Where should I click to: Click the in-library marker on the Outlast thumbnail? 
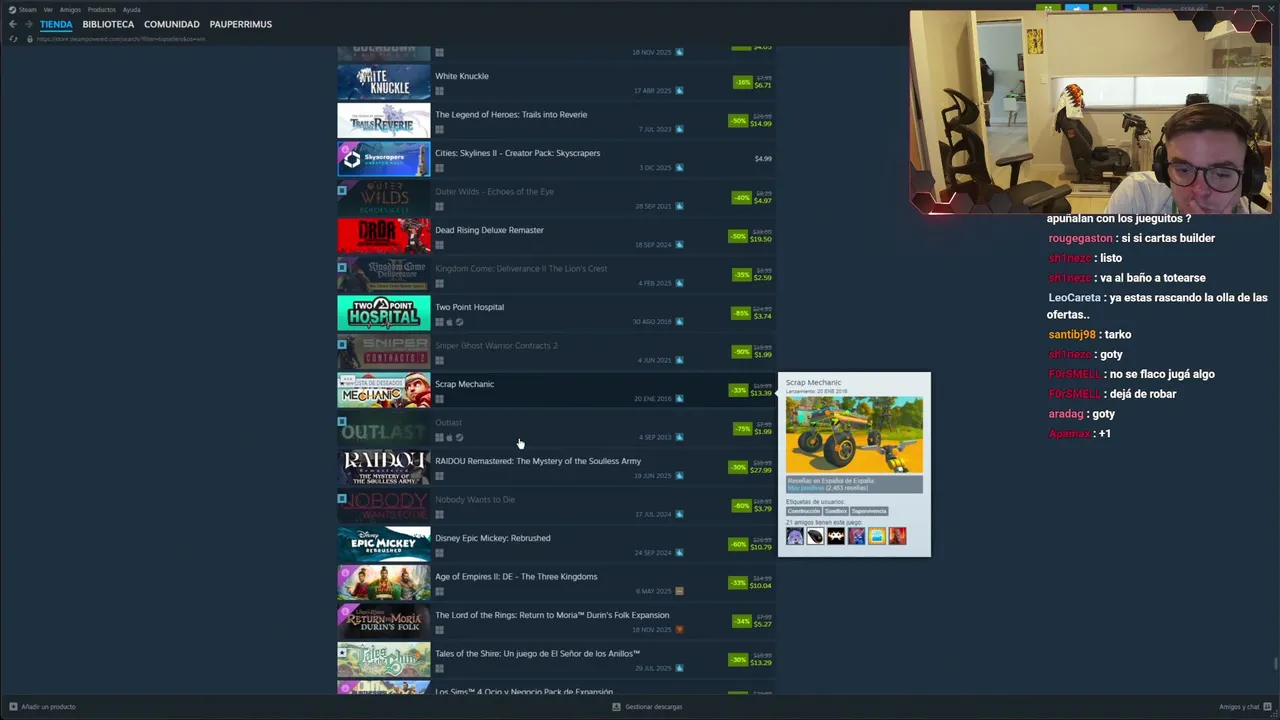(x=342, y=421)
